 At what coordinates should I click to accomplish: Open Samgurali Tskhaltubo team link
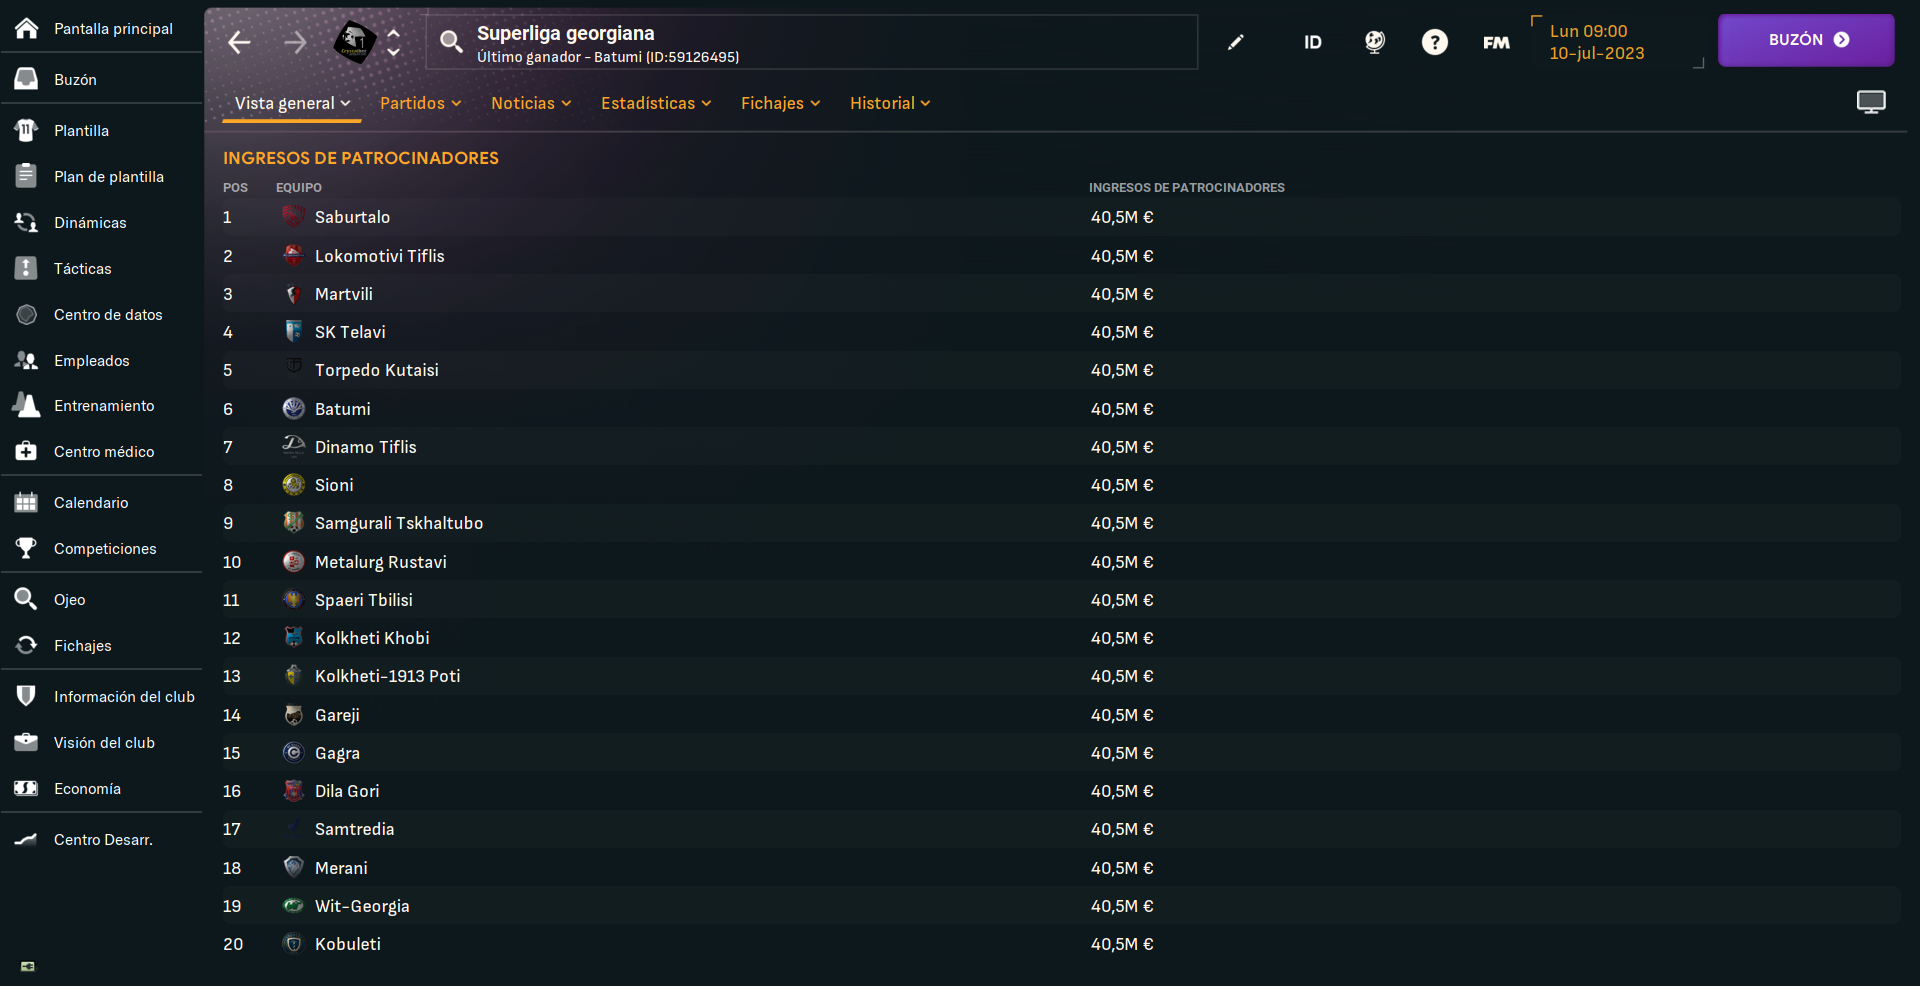(x=399, y=523)
